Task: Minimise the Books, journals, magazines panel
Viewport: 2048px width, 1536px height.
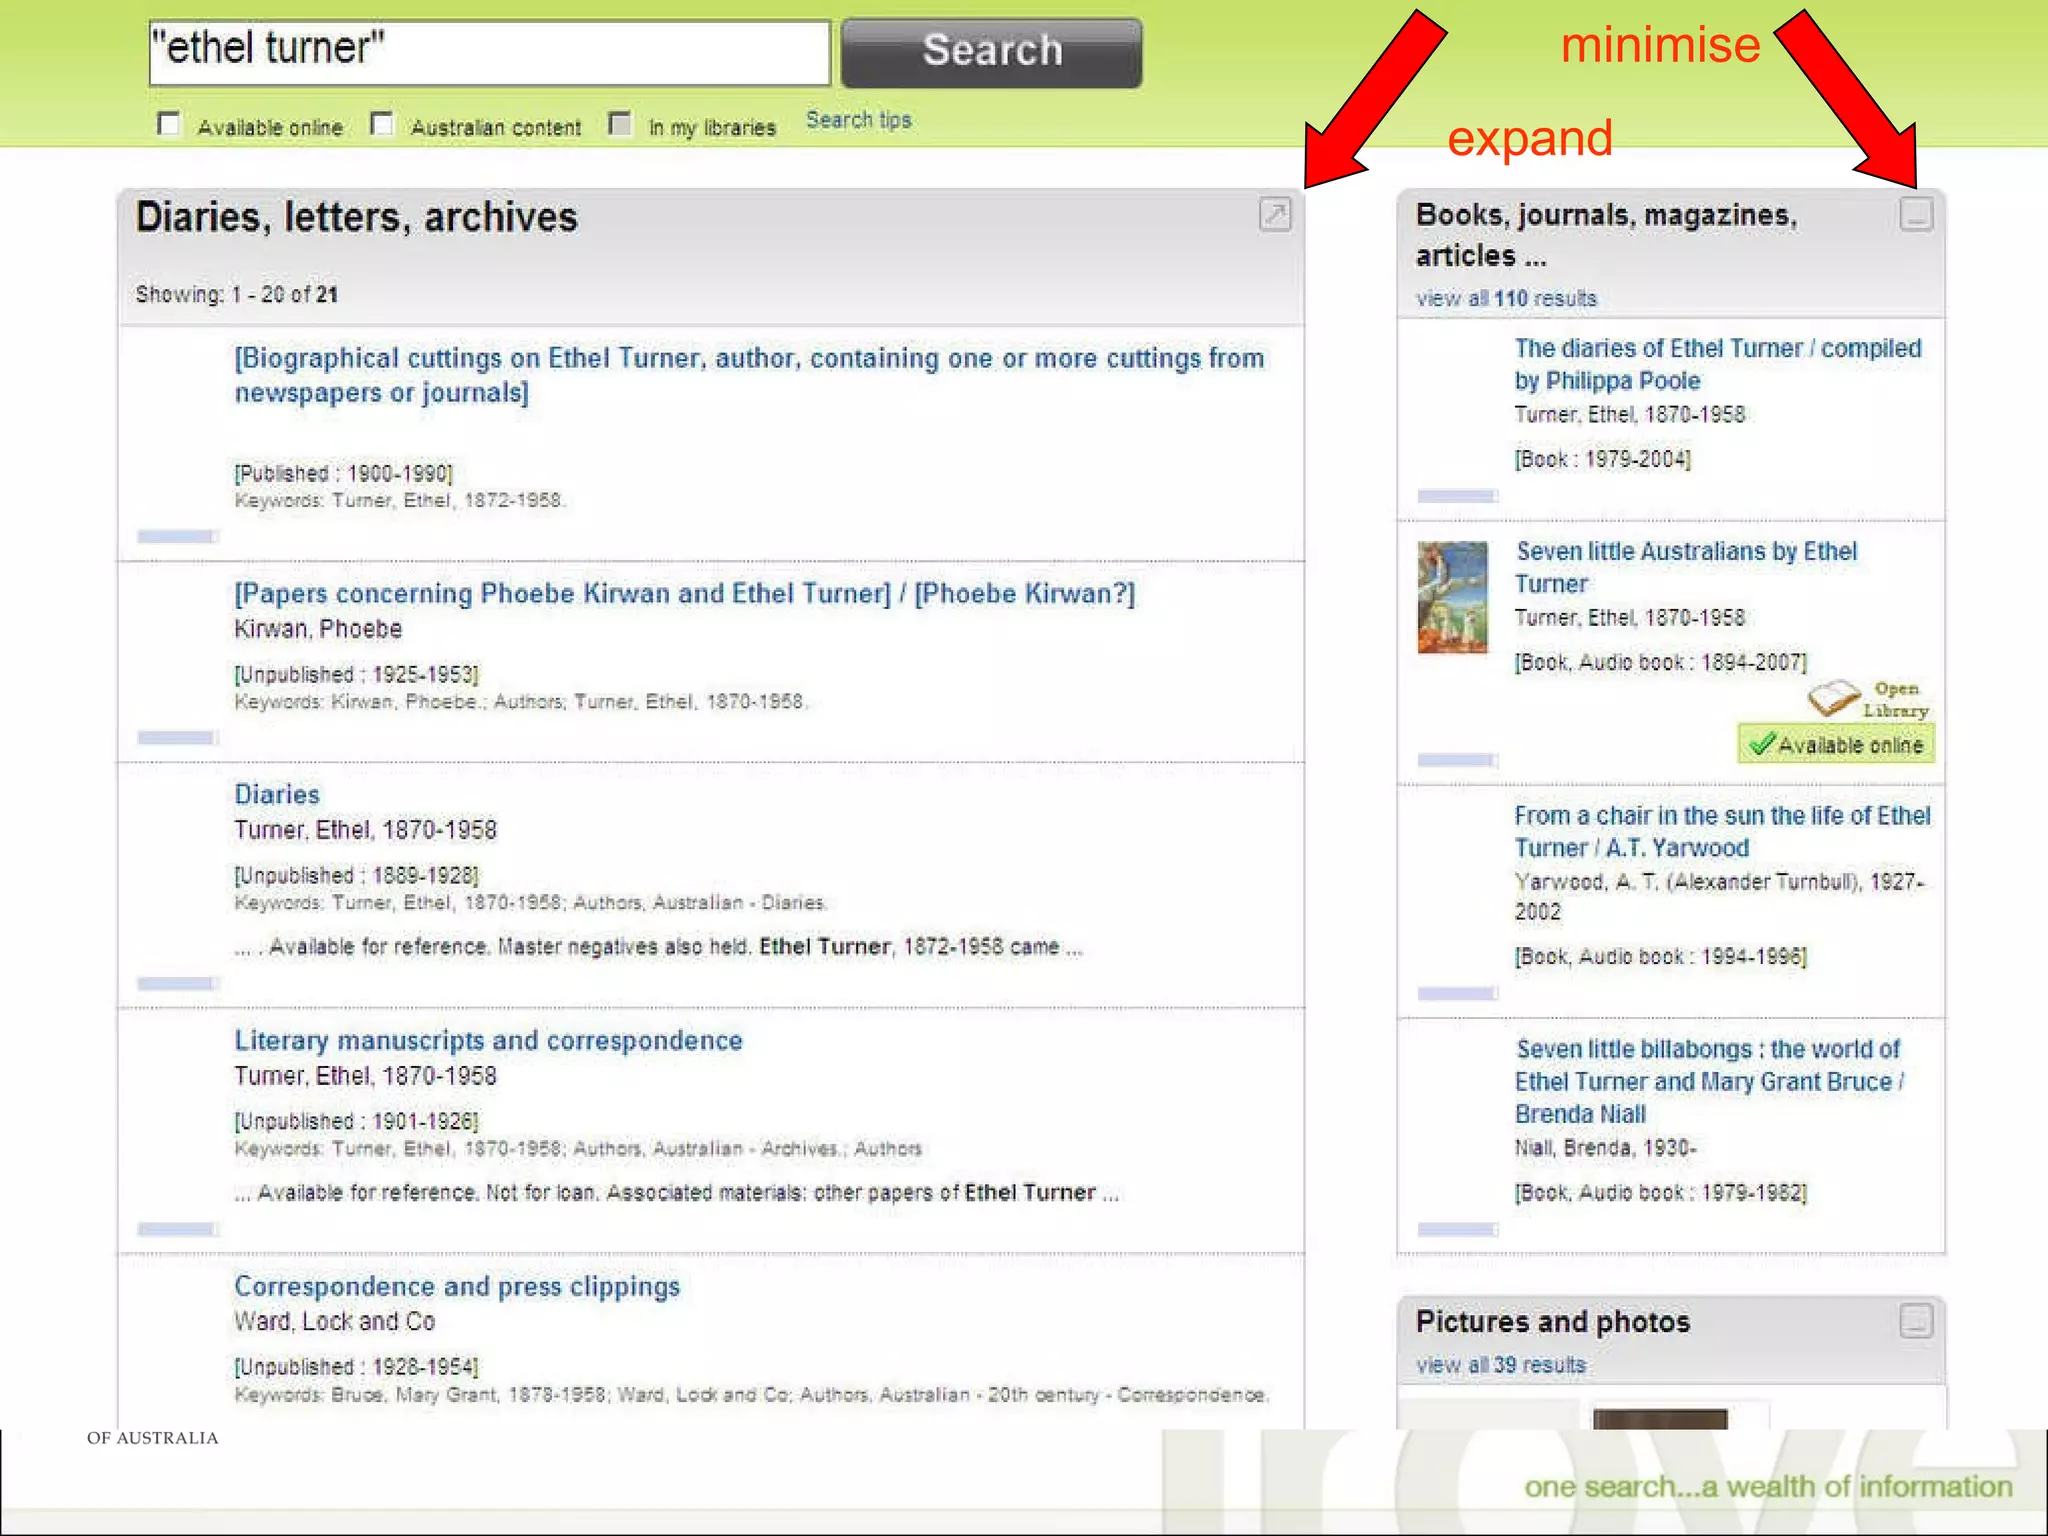Action: coord(1915,214)
